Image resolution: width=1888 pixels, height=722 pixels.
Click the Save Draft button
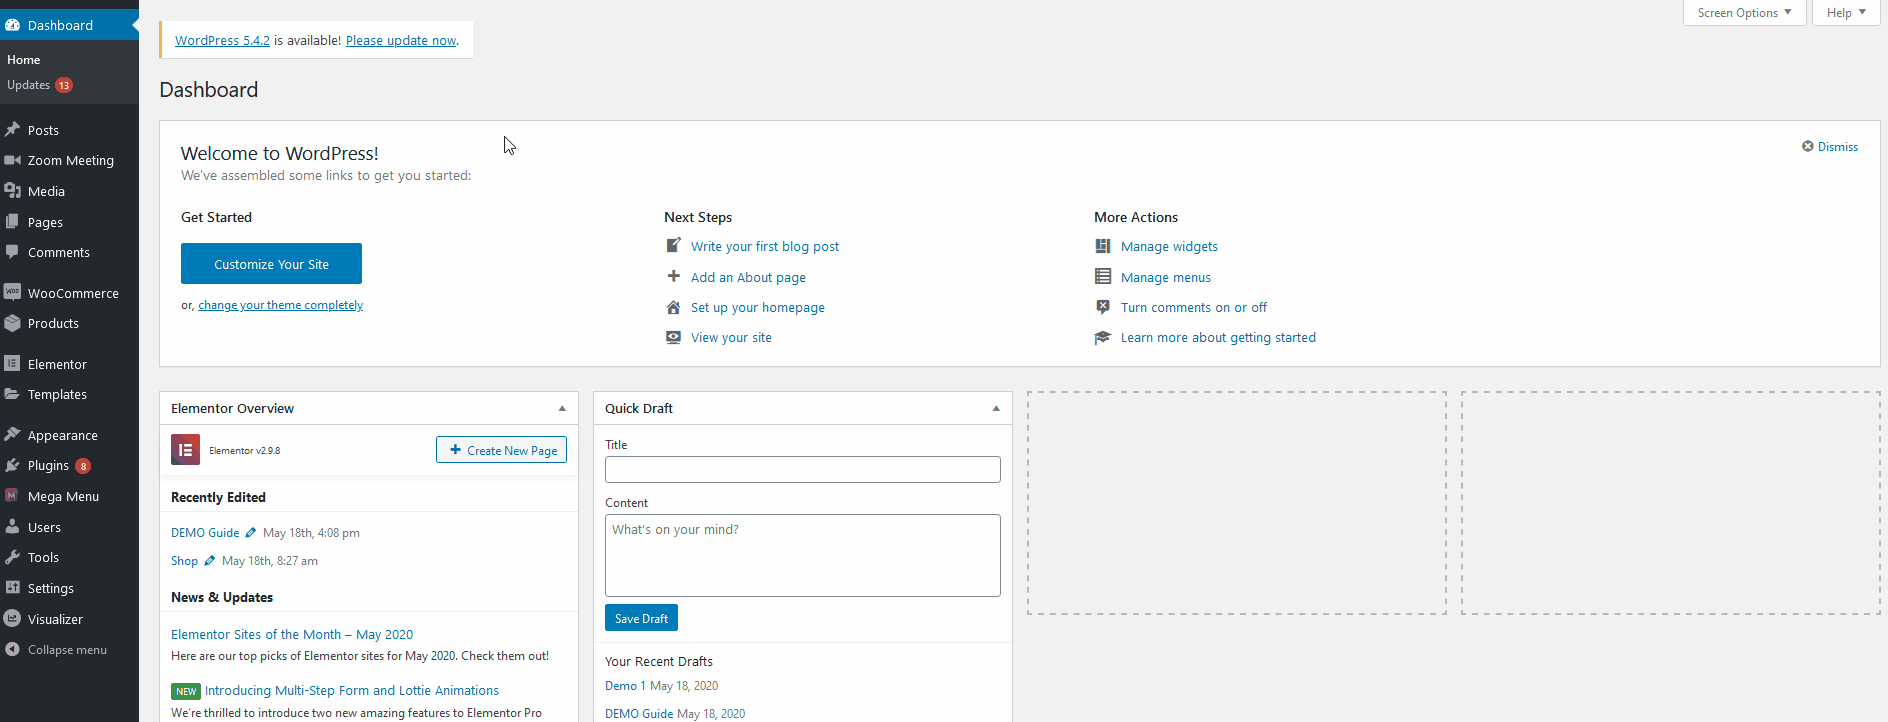click(x=641, y=618)
